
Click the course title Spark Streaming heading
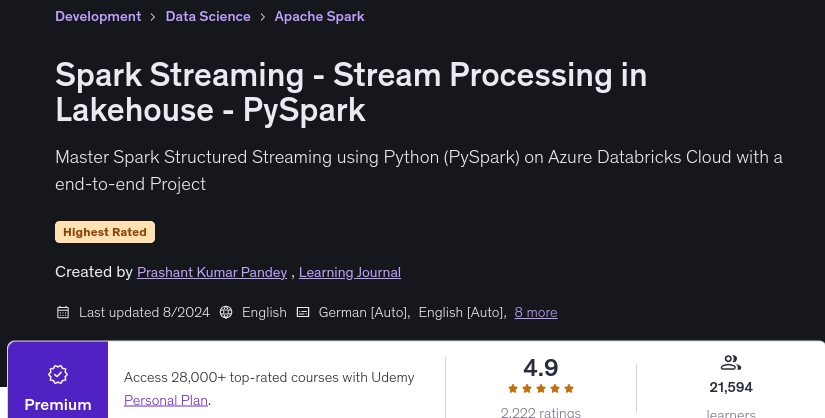351,92
